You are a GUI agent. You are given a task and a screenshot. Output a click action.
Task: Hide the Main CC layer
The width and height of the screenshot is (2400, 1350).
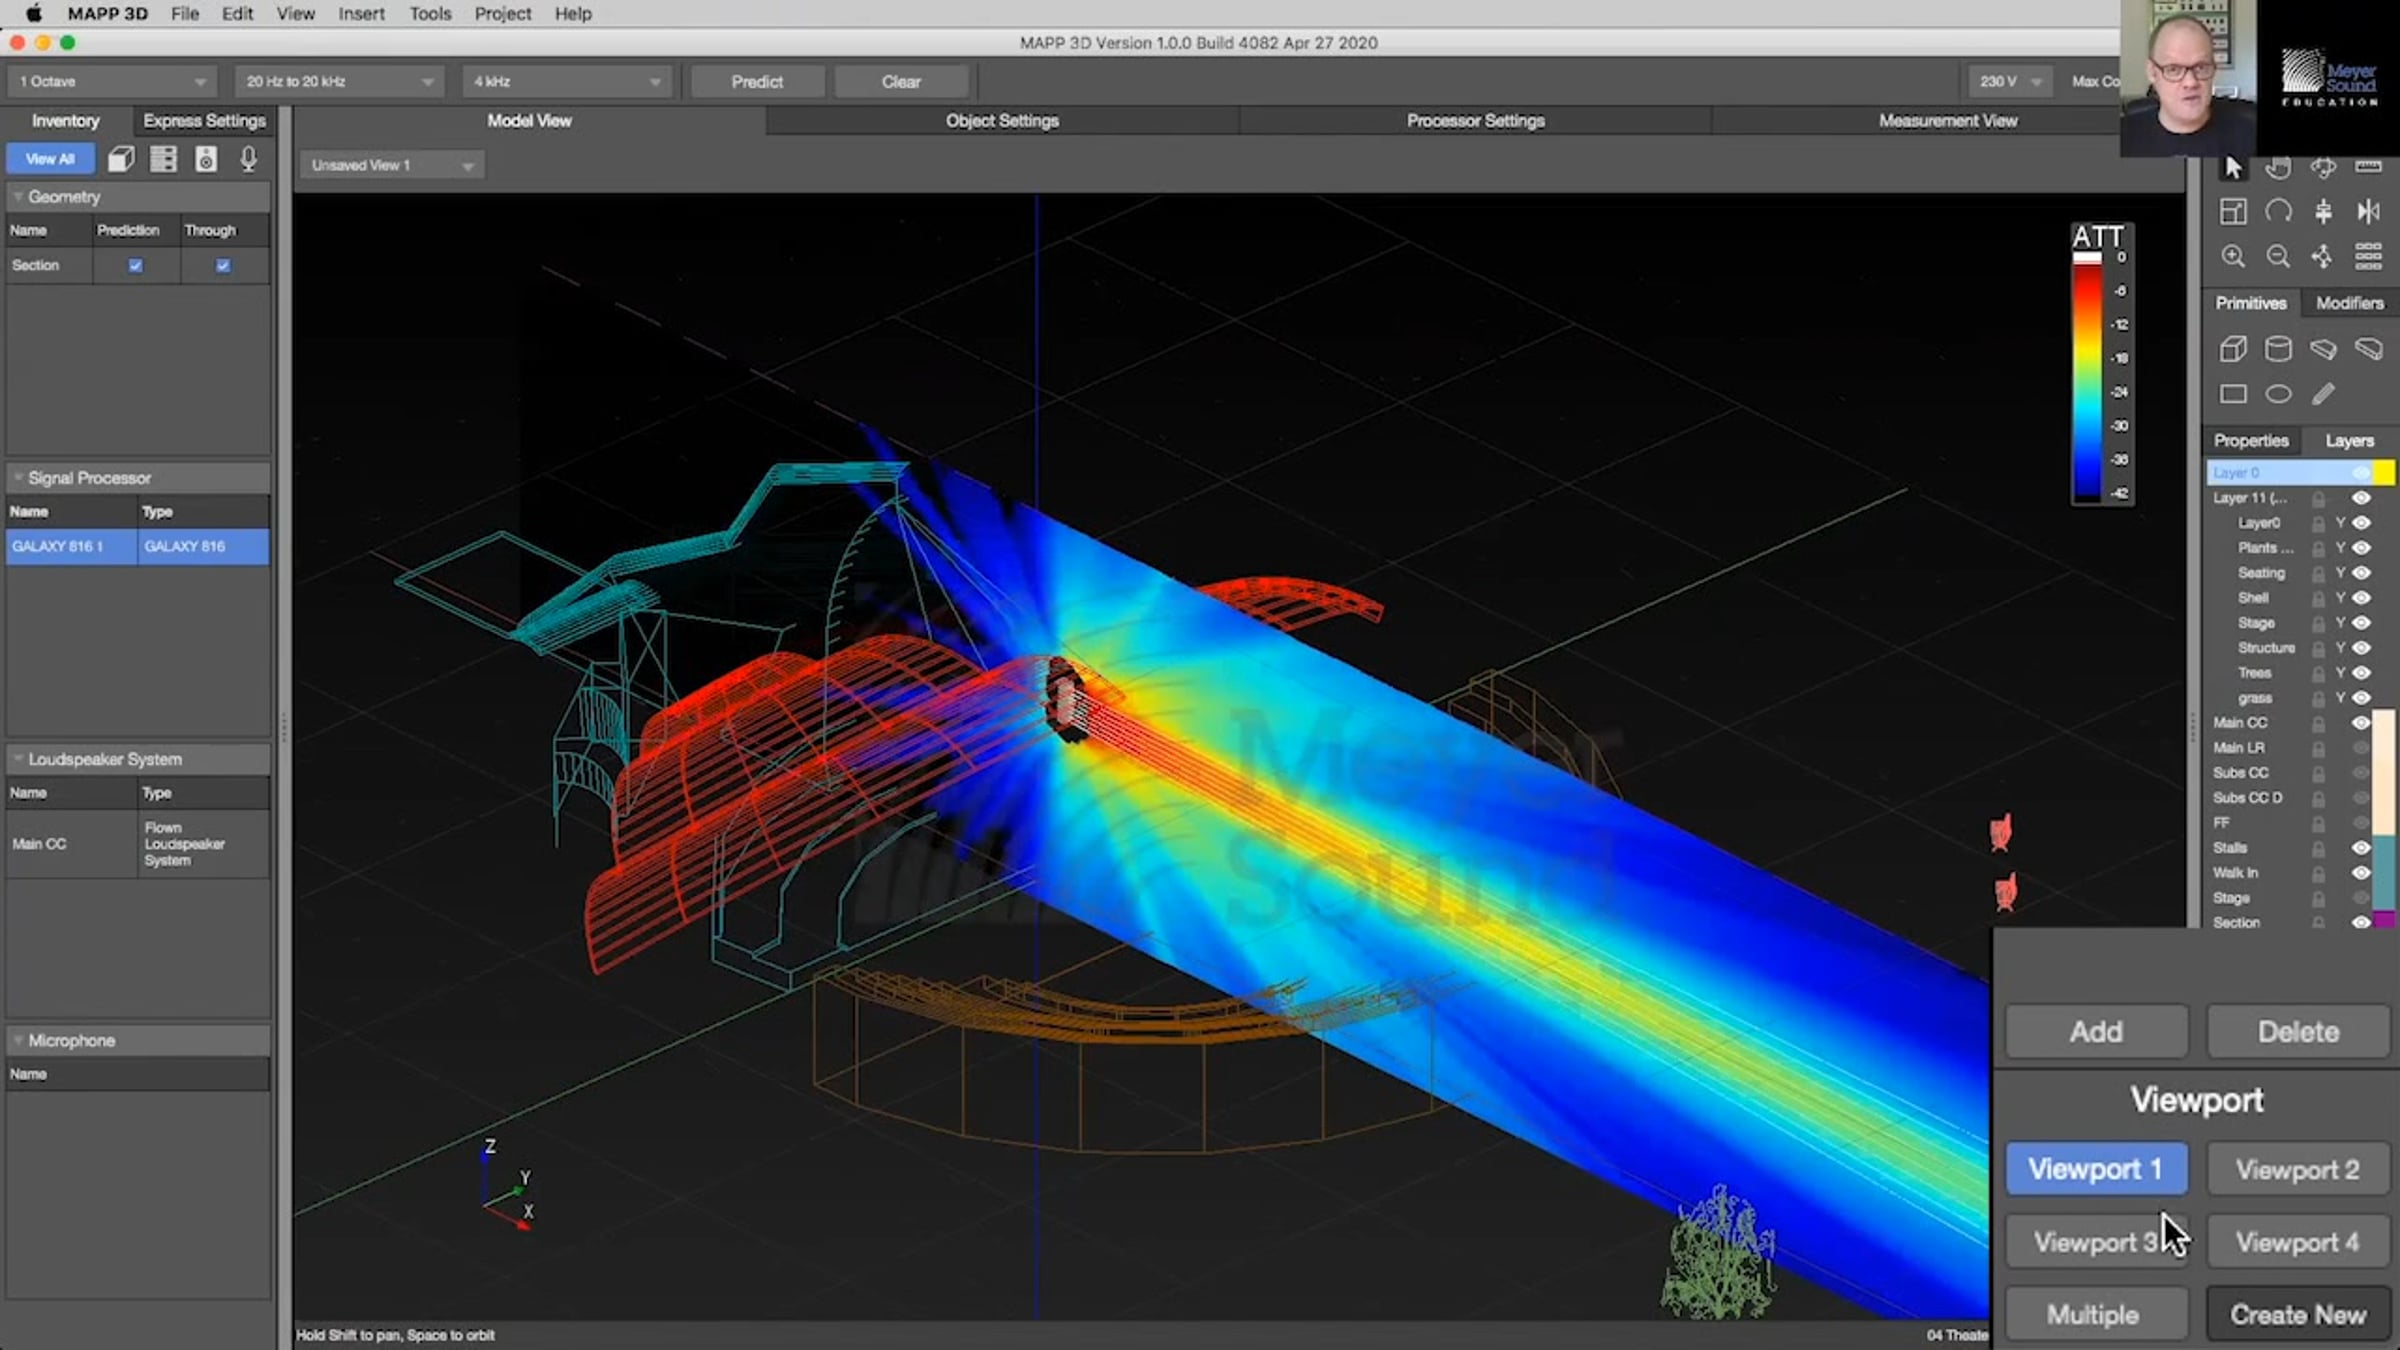[x=2361, y=723]
